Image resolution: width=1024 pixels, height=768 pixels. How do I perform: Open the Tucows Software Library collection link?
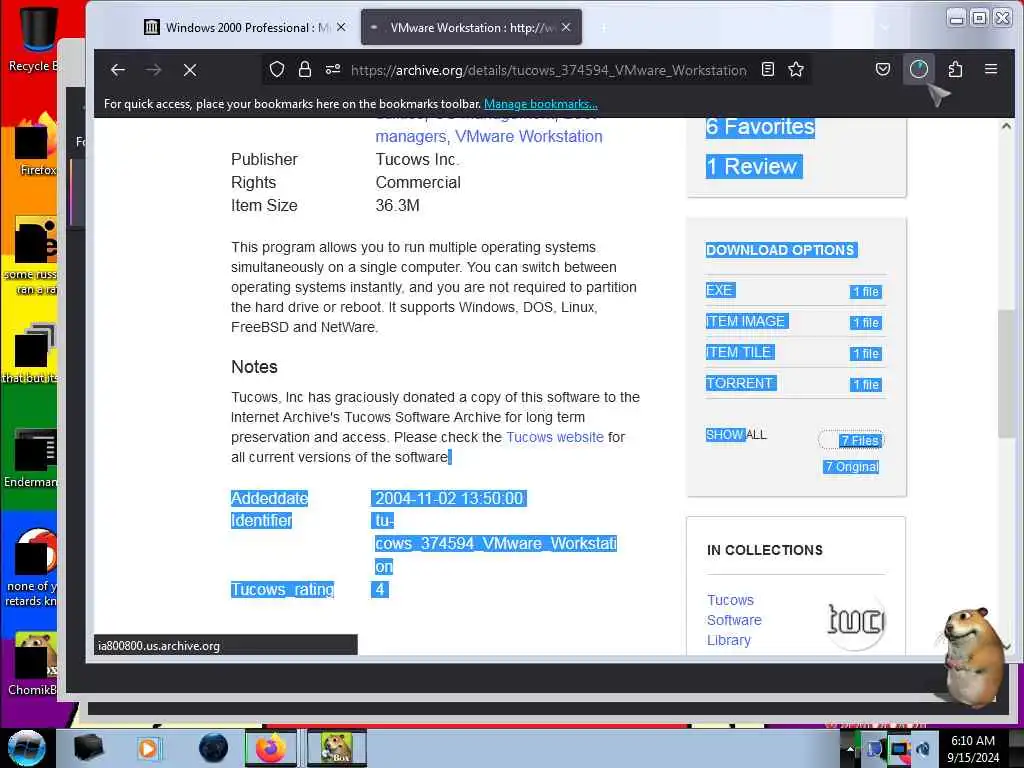pos(734,620)
